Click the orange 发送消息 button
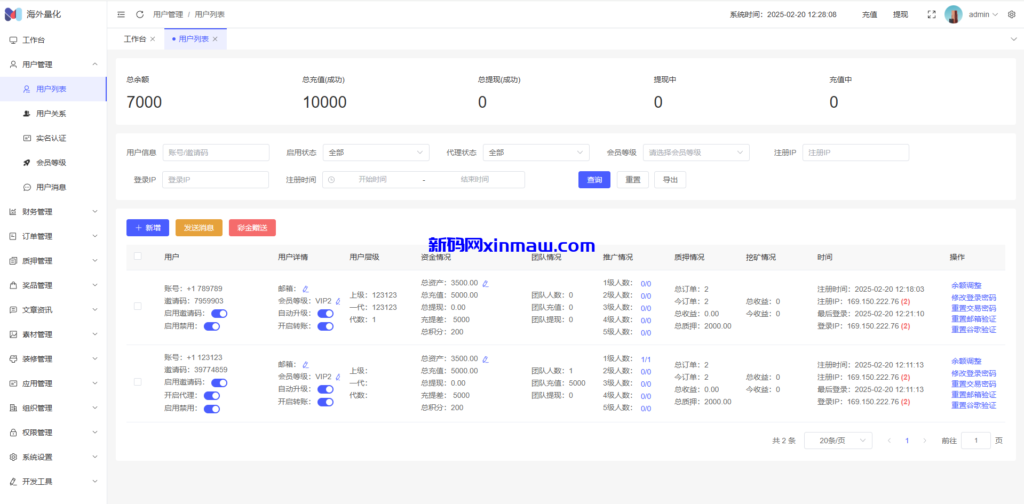 click(x=199, y=228)
